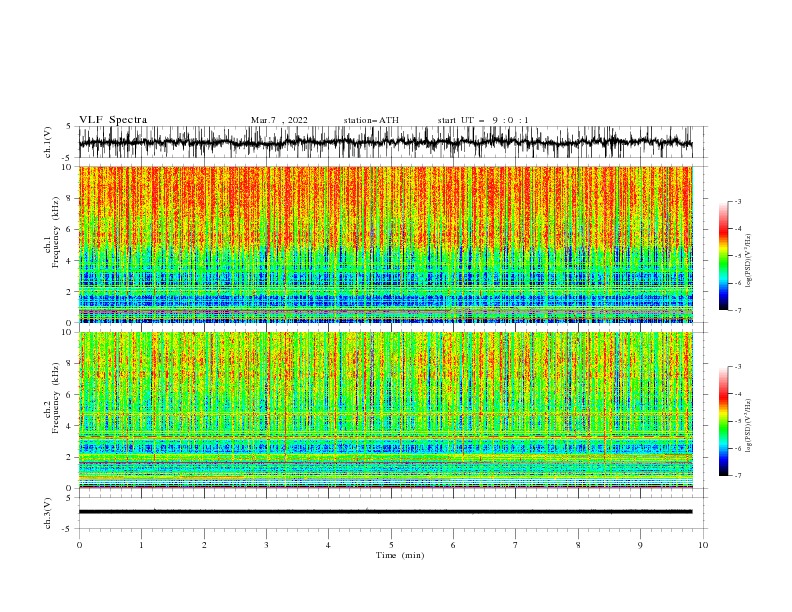Click the 'ch.3(V)' axis label
Viewport: 792px width, 612px height.
[x=48, y=513]
